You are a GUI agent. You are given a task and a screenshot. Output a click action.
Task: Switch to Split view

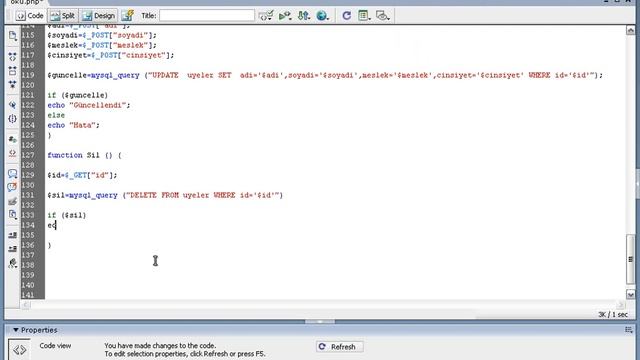[x=63, y=16]
